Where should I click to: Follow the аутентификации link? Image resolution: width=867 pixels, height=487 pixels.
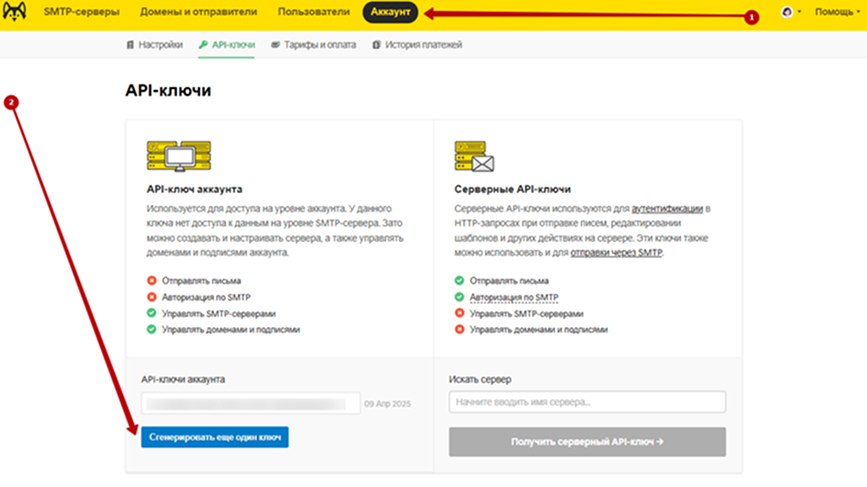[x=667, y=208]
